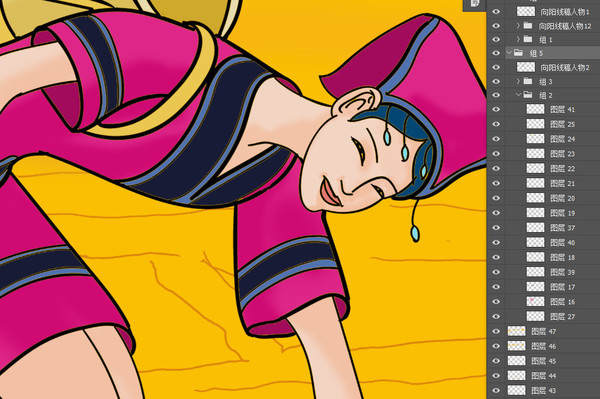This screenshot has width=600, height=399.
Task: Click the group name 组 5
Action: [536, 53]
